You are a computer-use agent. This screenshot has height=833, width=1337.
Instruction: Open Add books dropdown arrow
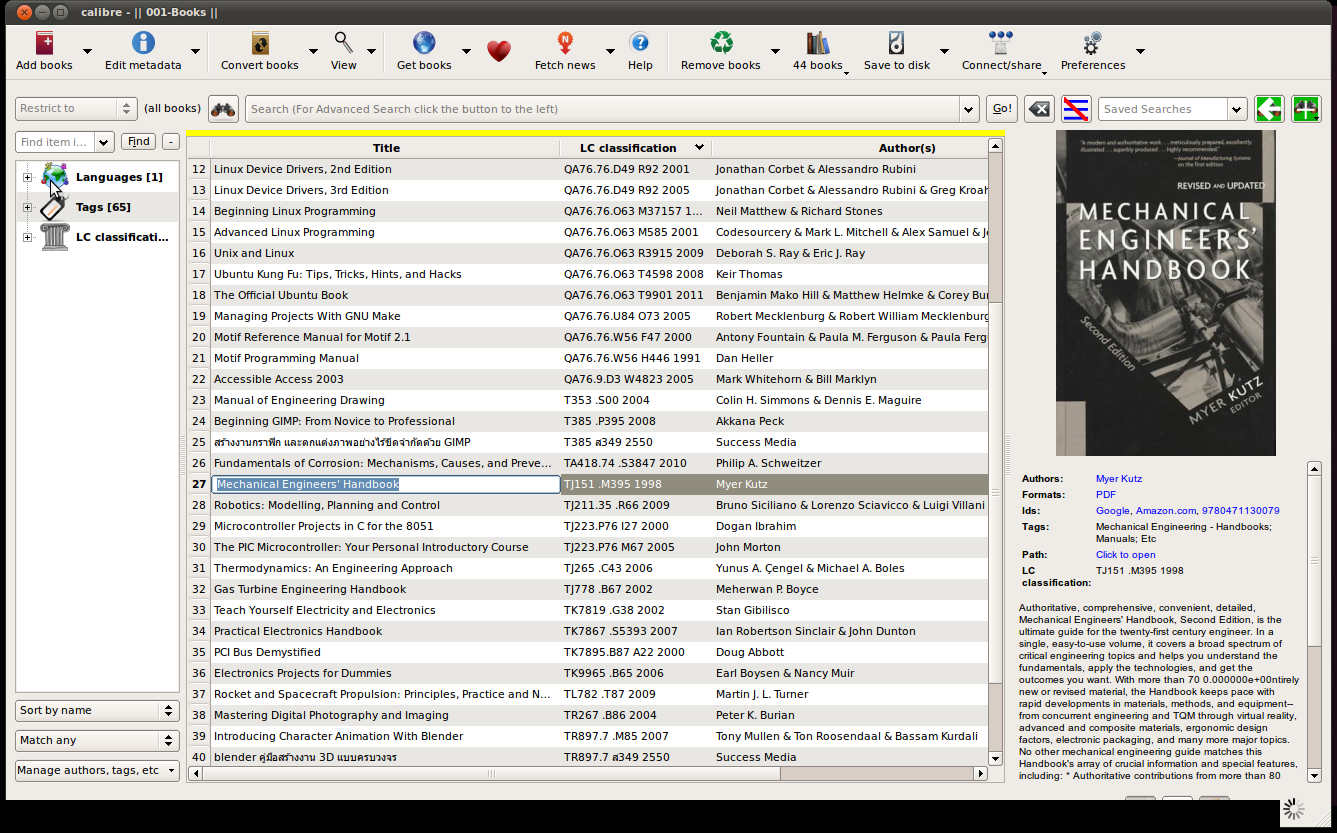pyautogui.click(x=87, y=51)
